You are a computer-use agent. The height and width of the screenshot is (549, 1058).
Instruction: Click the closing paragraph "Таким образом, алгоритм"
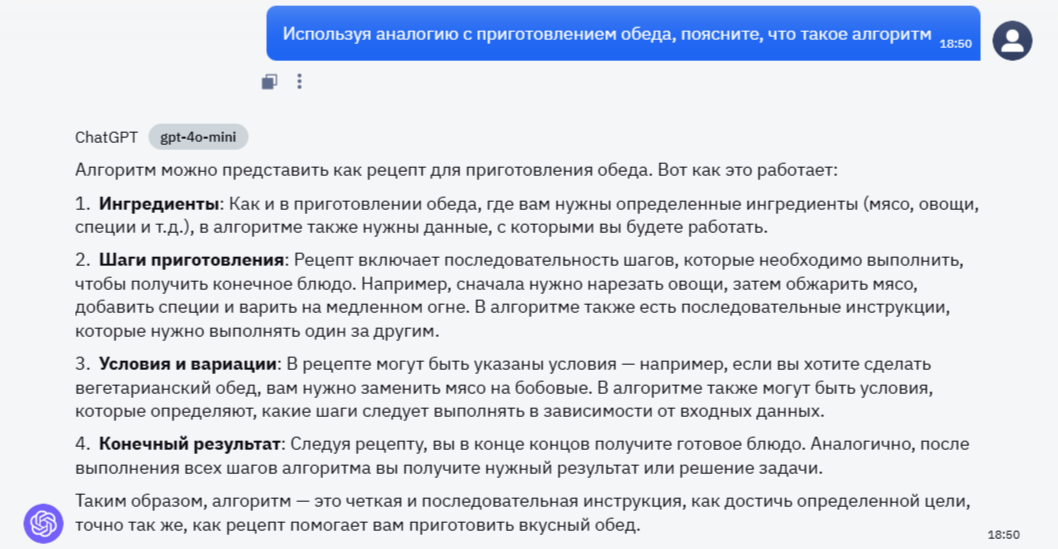523,513
